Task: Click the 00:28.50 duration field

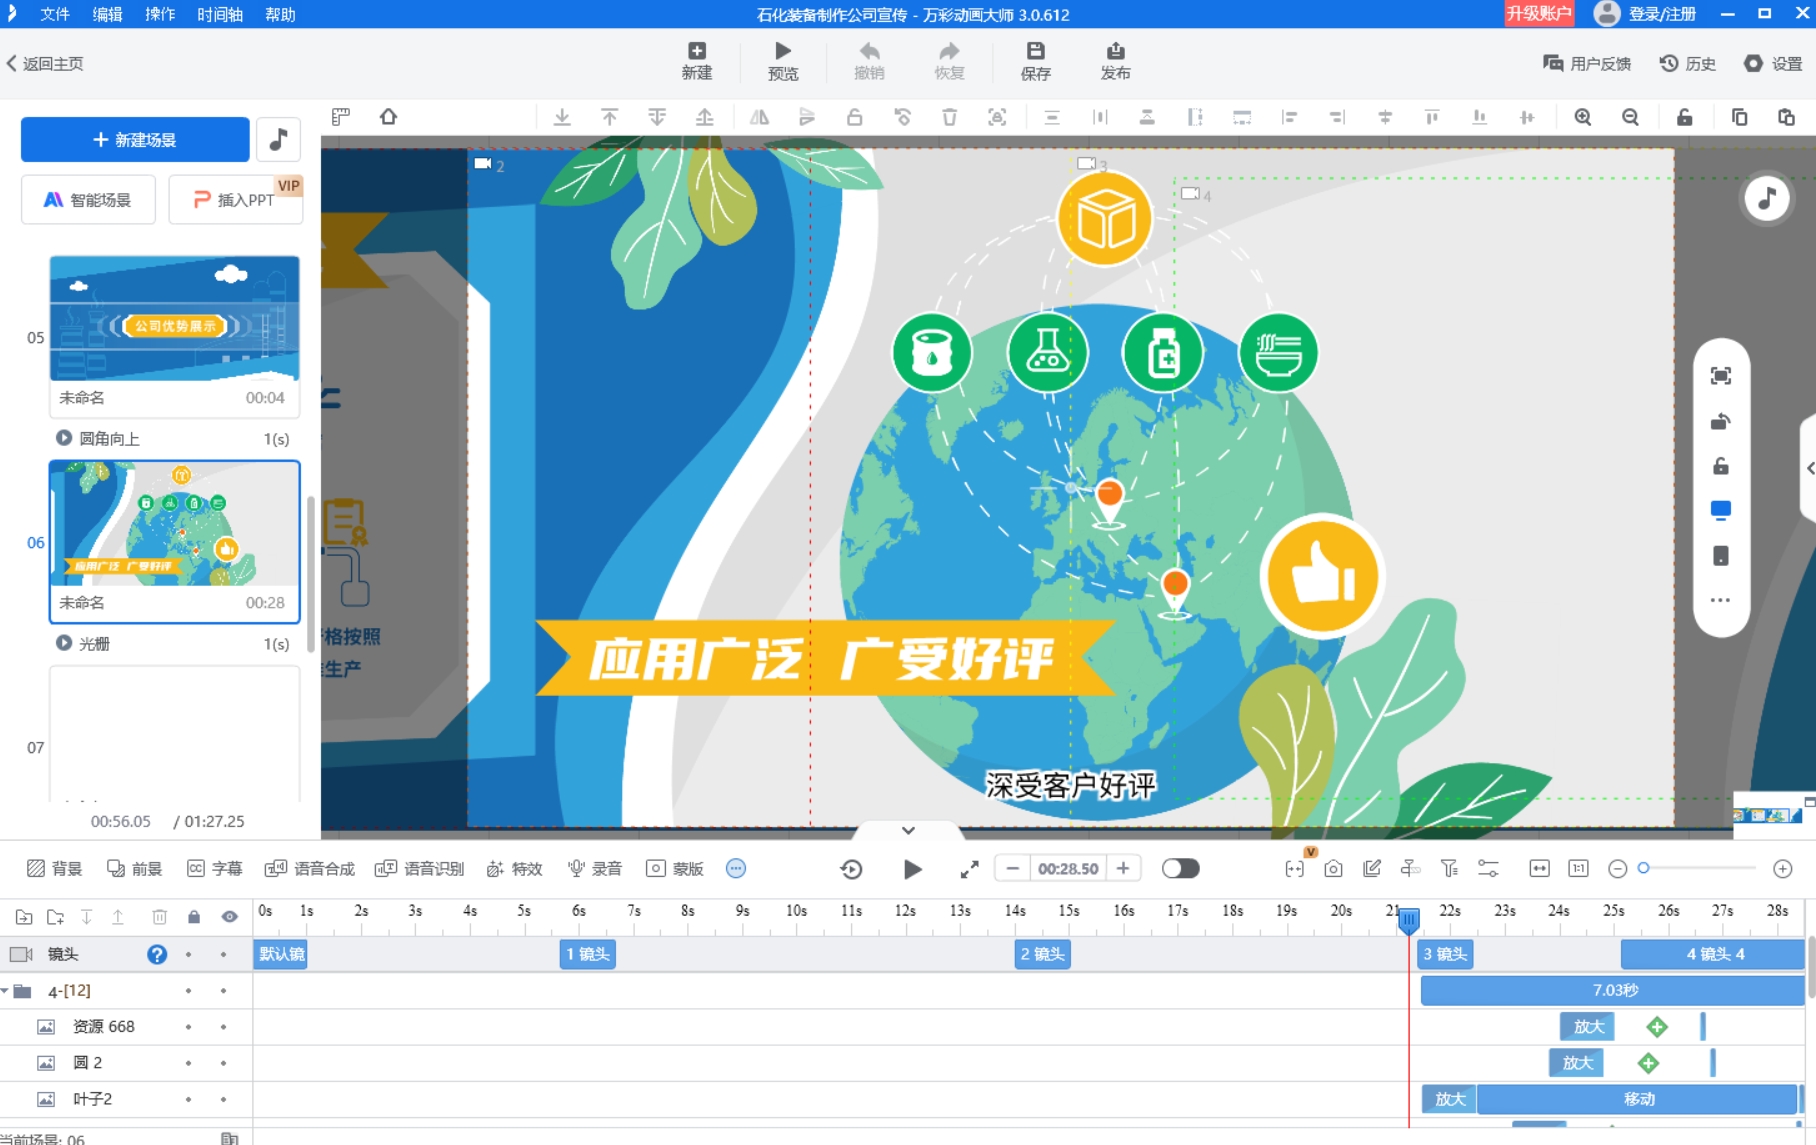Action: click(1068, 868)
